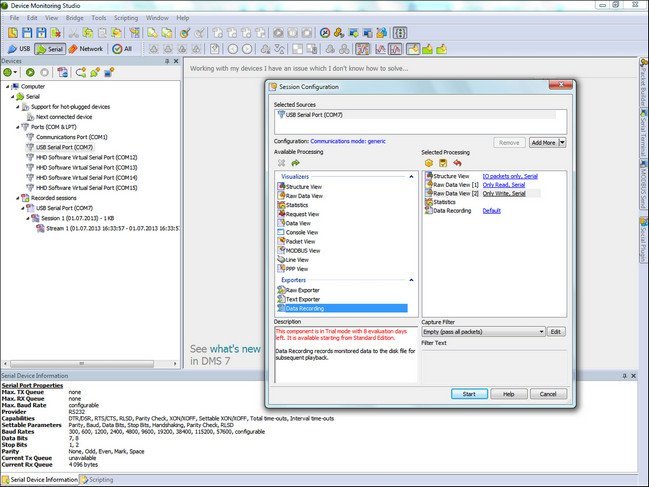Collapse Ports (COM & LPT) node
Image resolution: width=649 pixels, height=487 pixels.
coord(18,127)
